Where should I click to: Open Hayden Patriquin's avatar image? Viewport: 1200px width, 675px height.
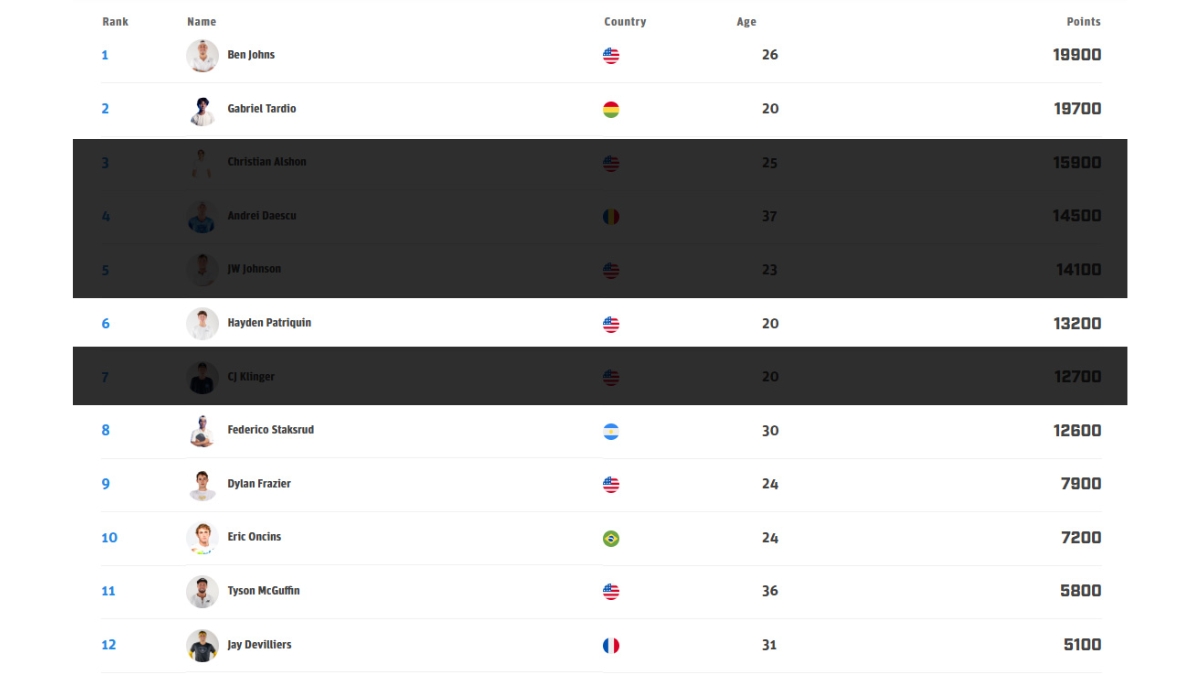pyautogui.click(x=202, y=324)
